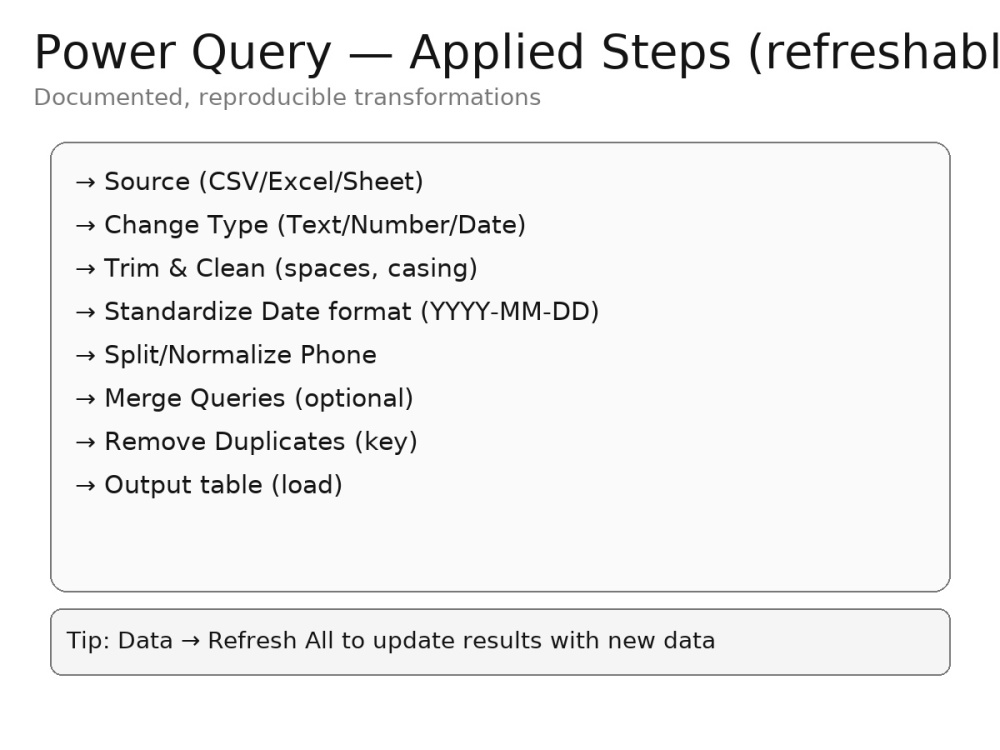Click the arrow before Source step
This screenshot has width=1000, height=750.
[85, 182]
